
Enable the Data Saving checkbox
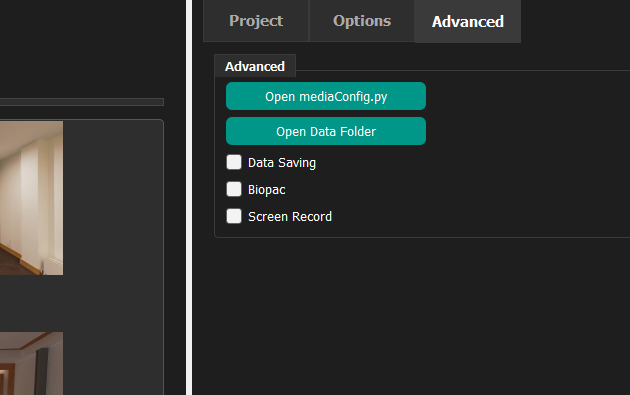tap(234, 162)
